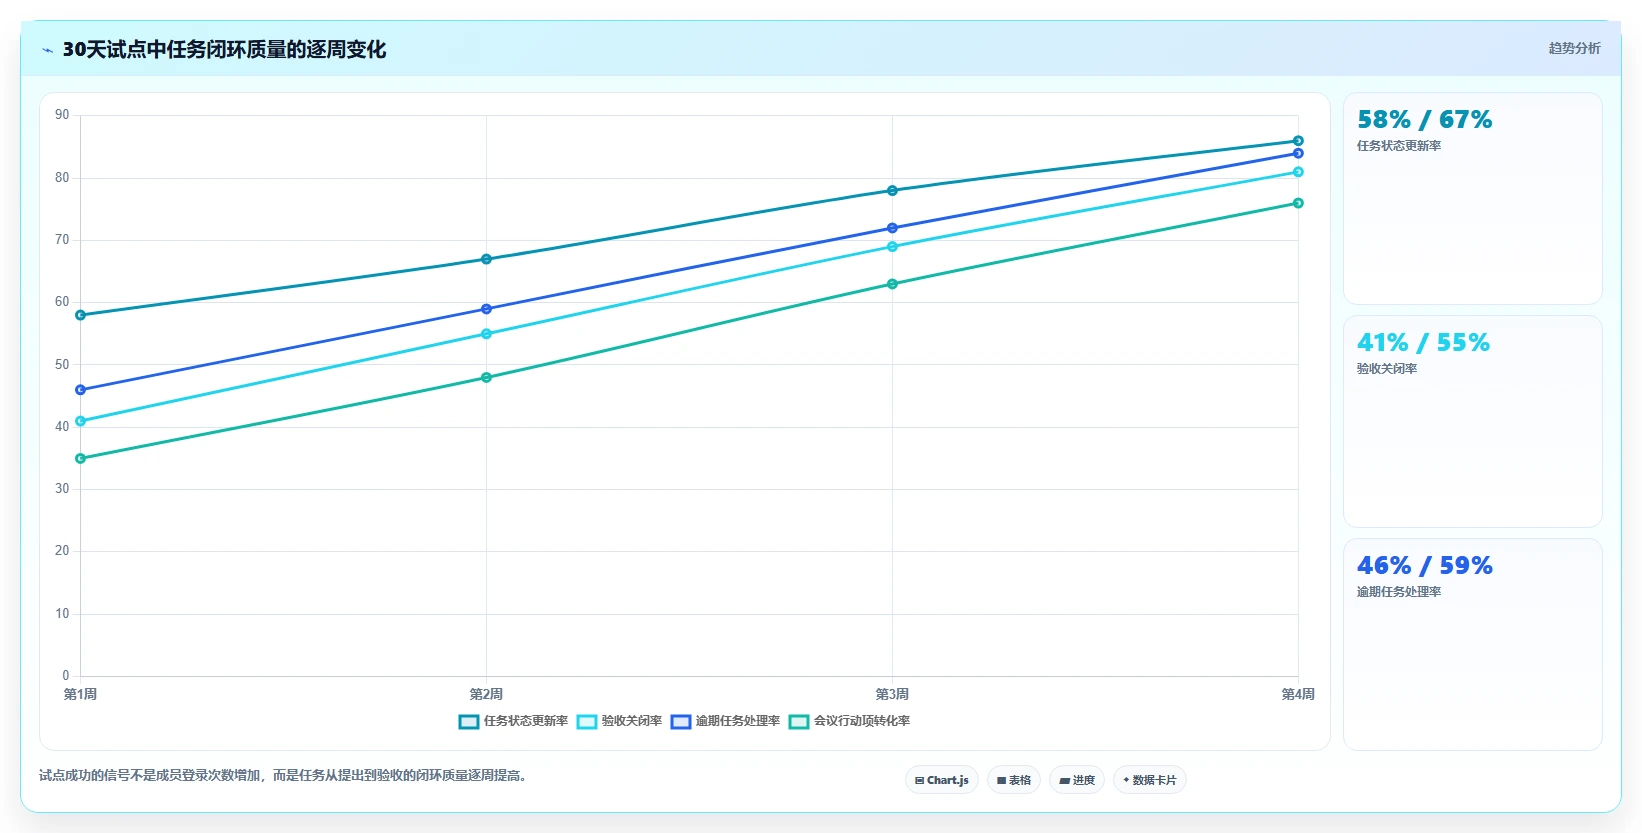Click the 逾期任务处理率 point at 第4周 (84)
The height and width of the screenshot is (833, 1642).
(x=1298, y=153)
